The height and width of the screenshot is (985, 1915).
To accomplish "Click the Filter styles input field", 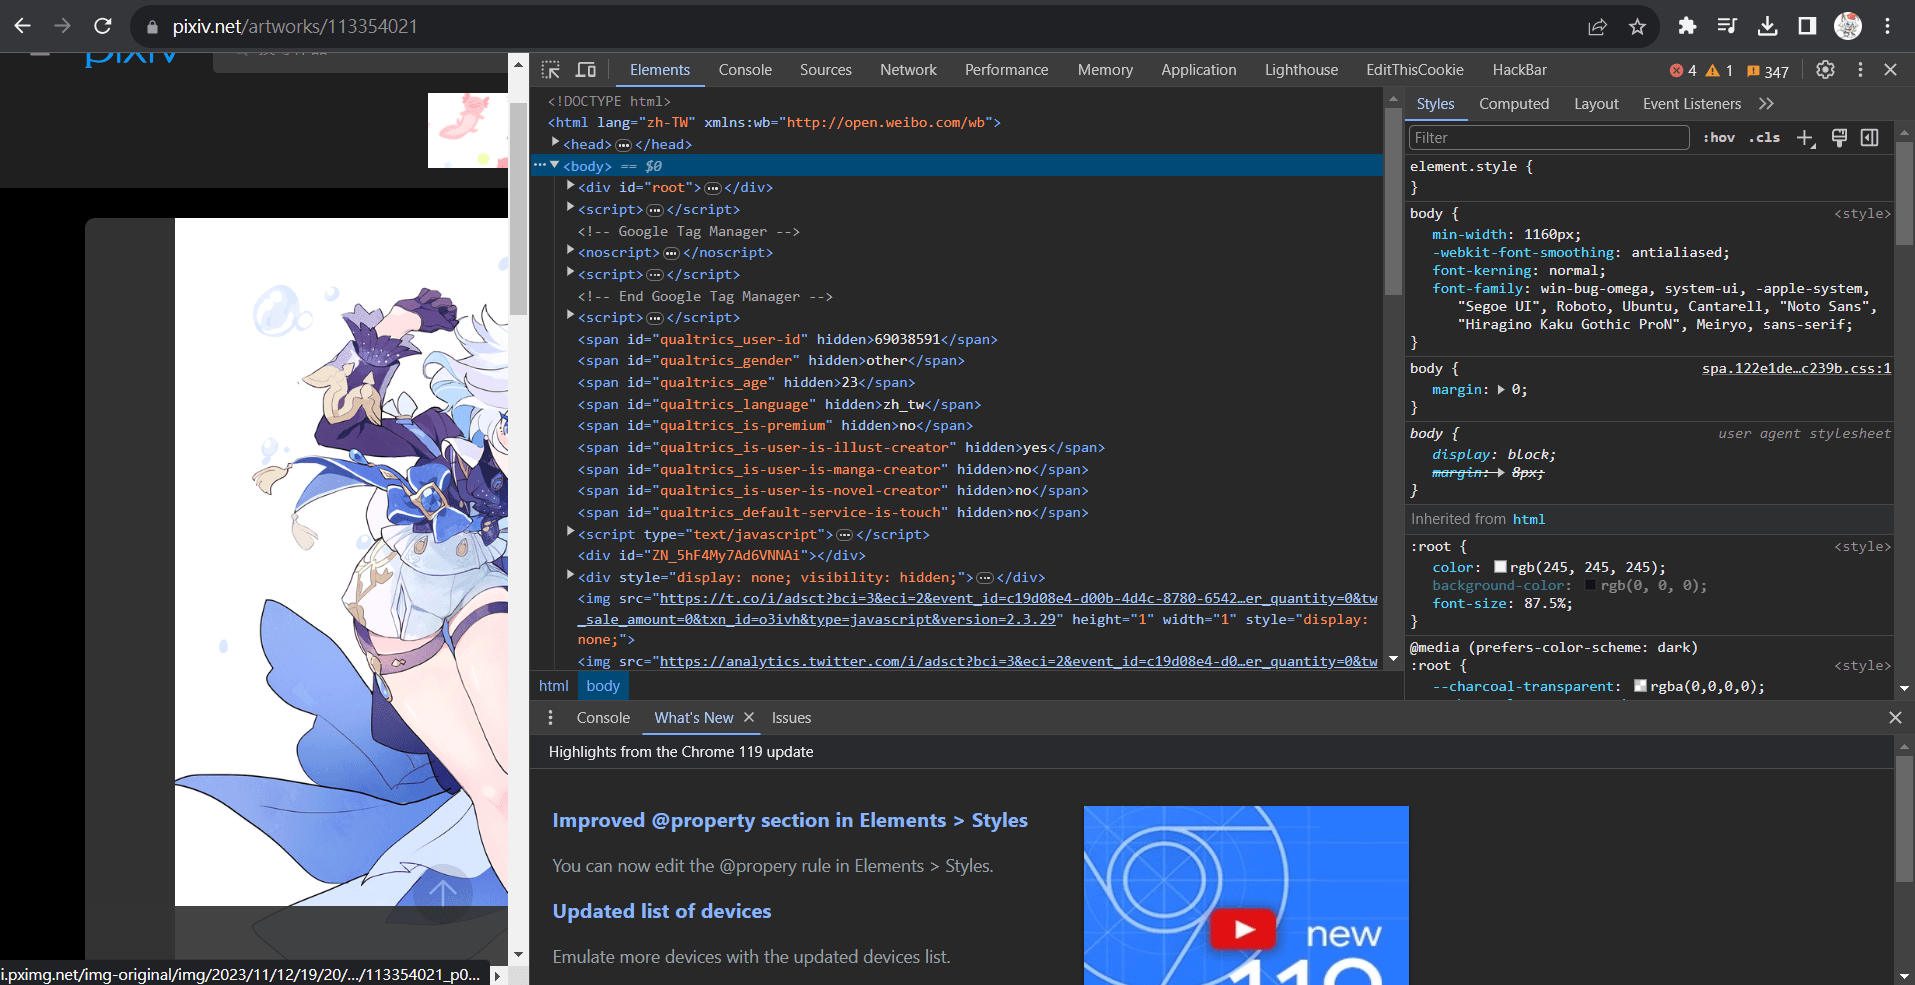I will [1549, 138].
